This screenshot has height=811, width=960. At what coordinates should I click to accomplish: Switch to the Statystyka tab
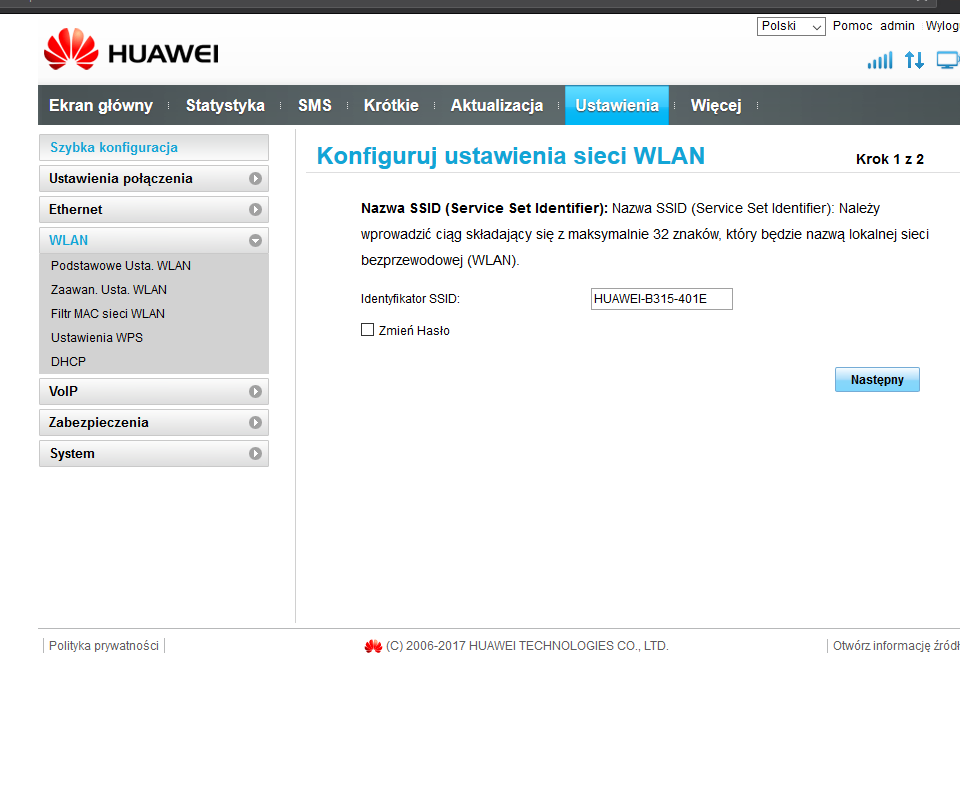(x=225, y=105)
